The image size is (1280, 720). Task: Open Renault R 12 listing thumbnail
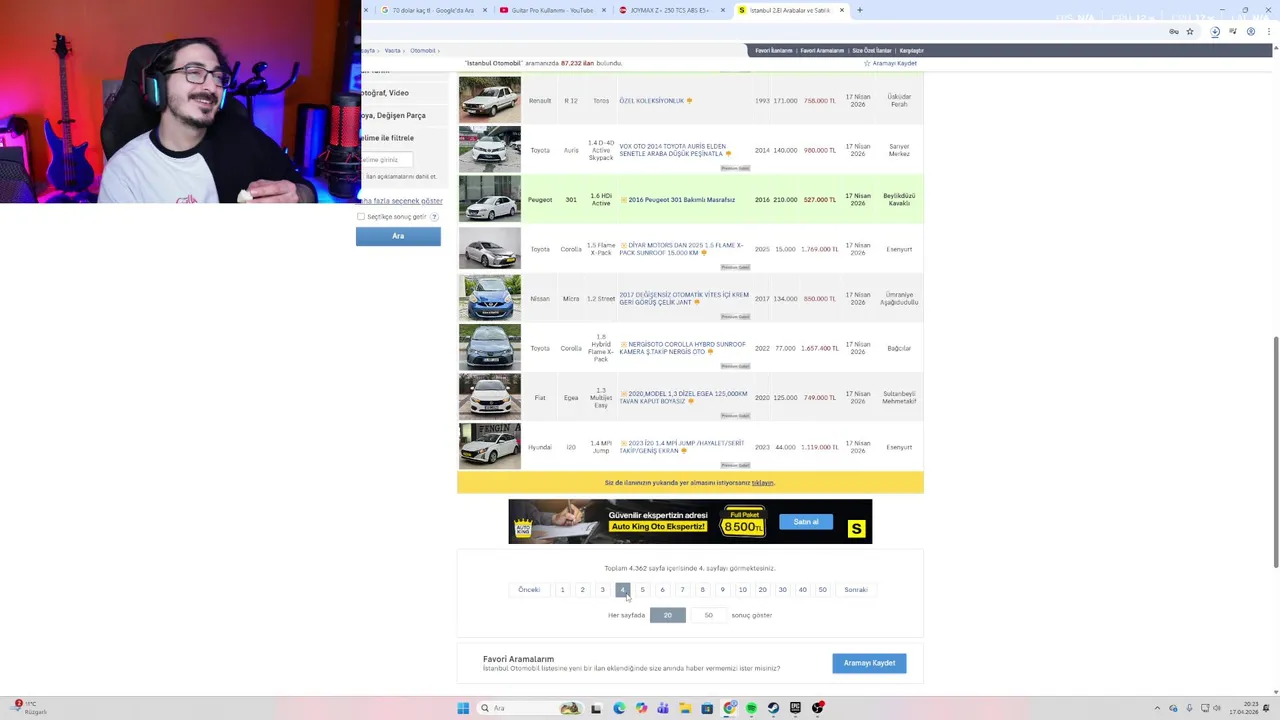coord(490,100)
